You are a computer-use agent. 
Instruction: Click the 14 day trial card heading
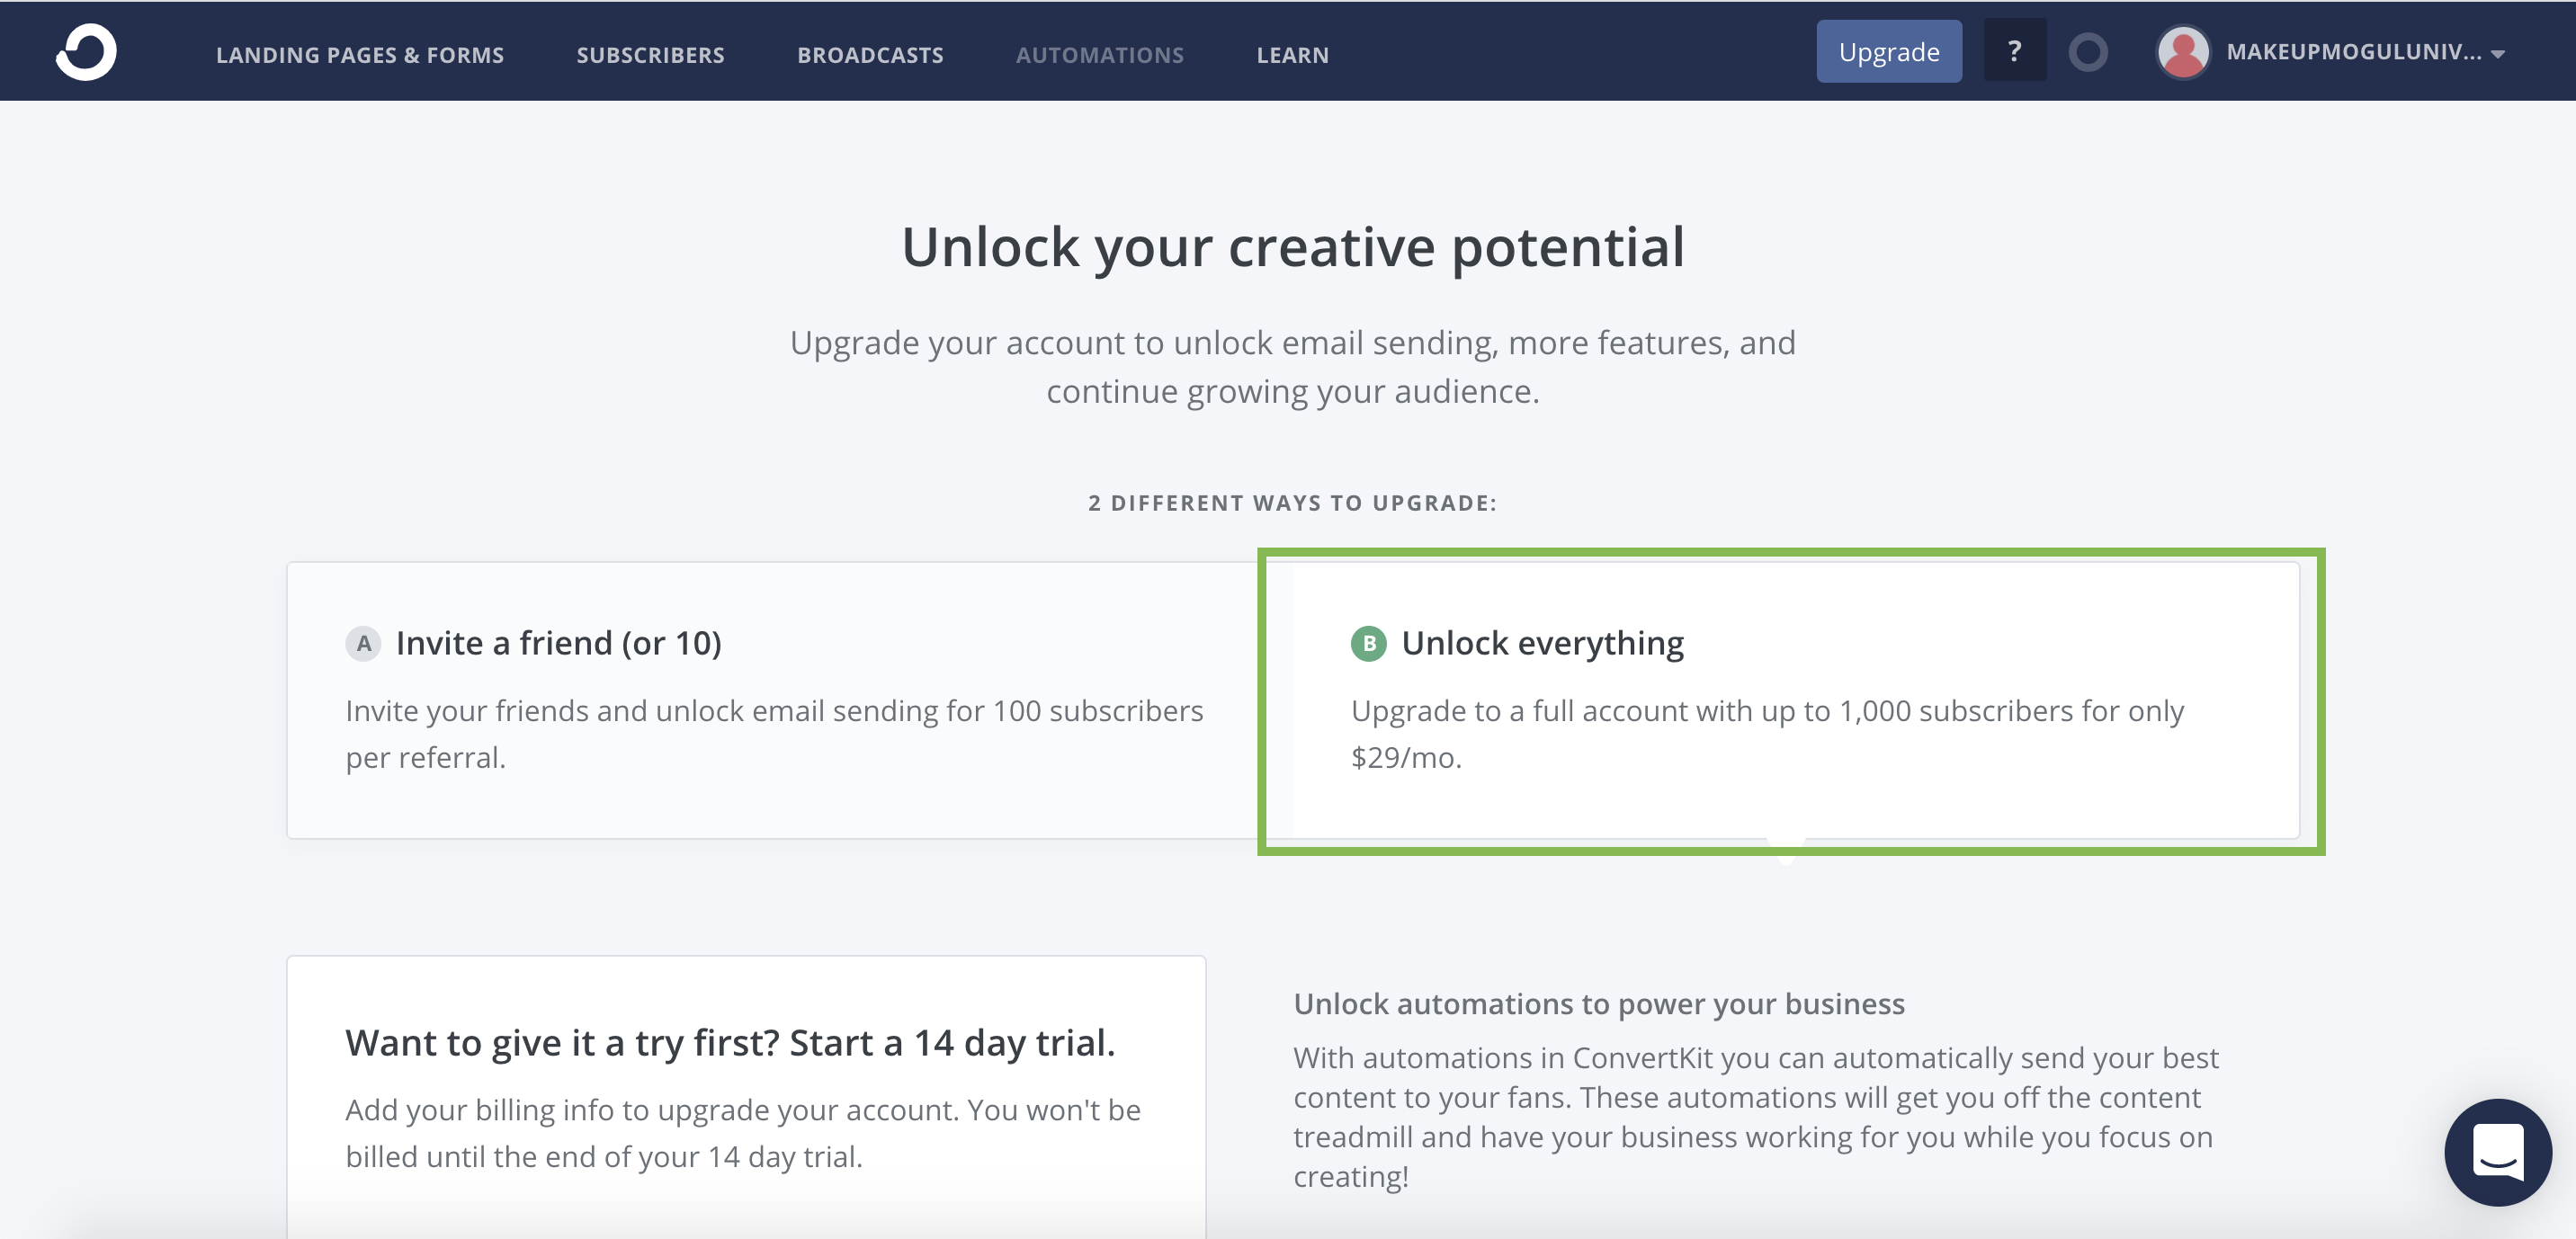pyautogui.click(x=730, y=1043)
